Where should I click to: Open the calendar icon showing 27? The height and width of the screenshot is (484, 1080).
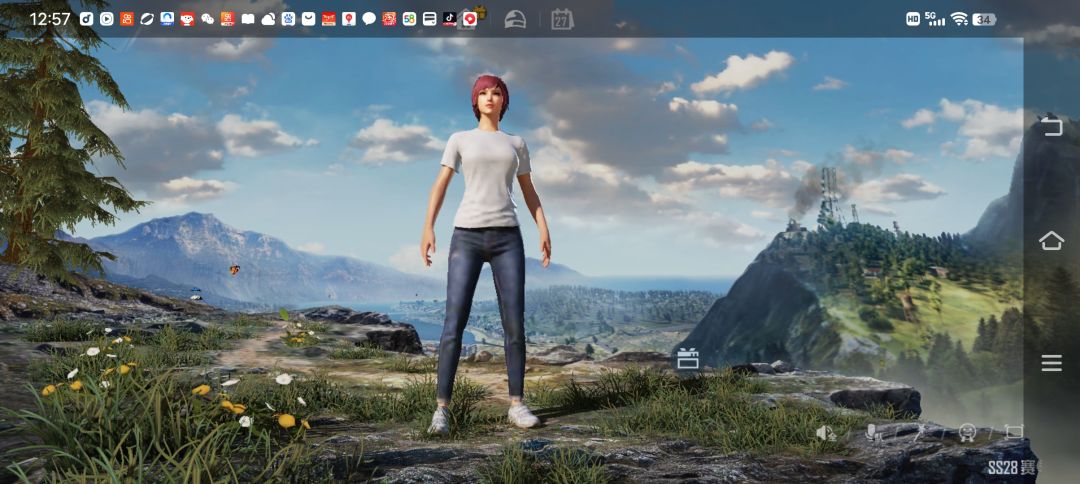[562, 19]
